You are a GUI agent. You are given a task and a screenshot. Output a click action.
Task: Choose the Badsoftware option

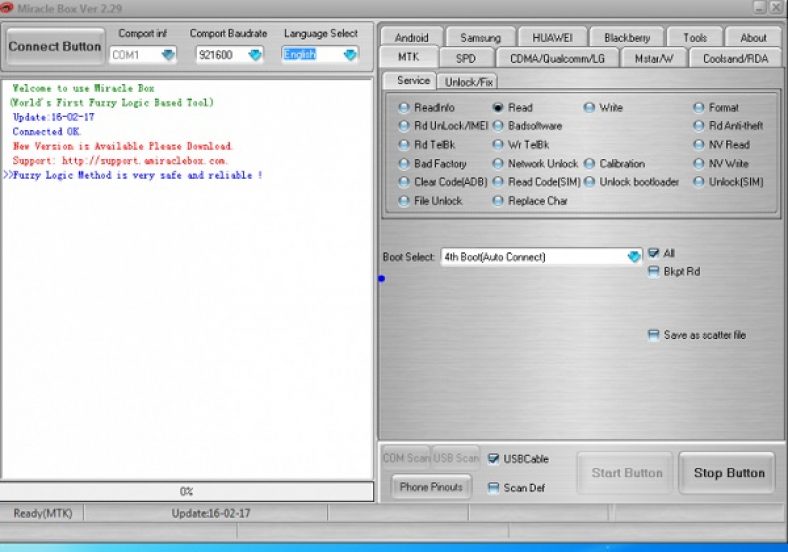527,126
